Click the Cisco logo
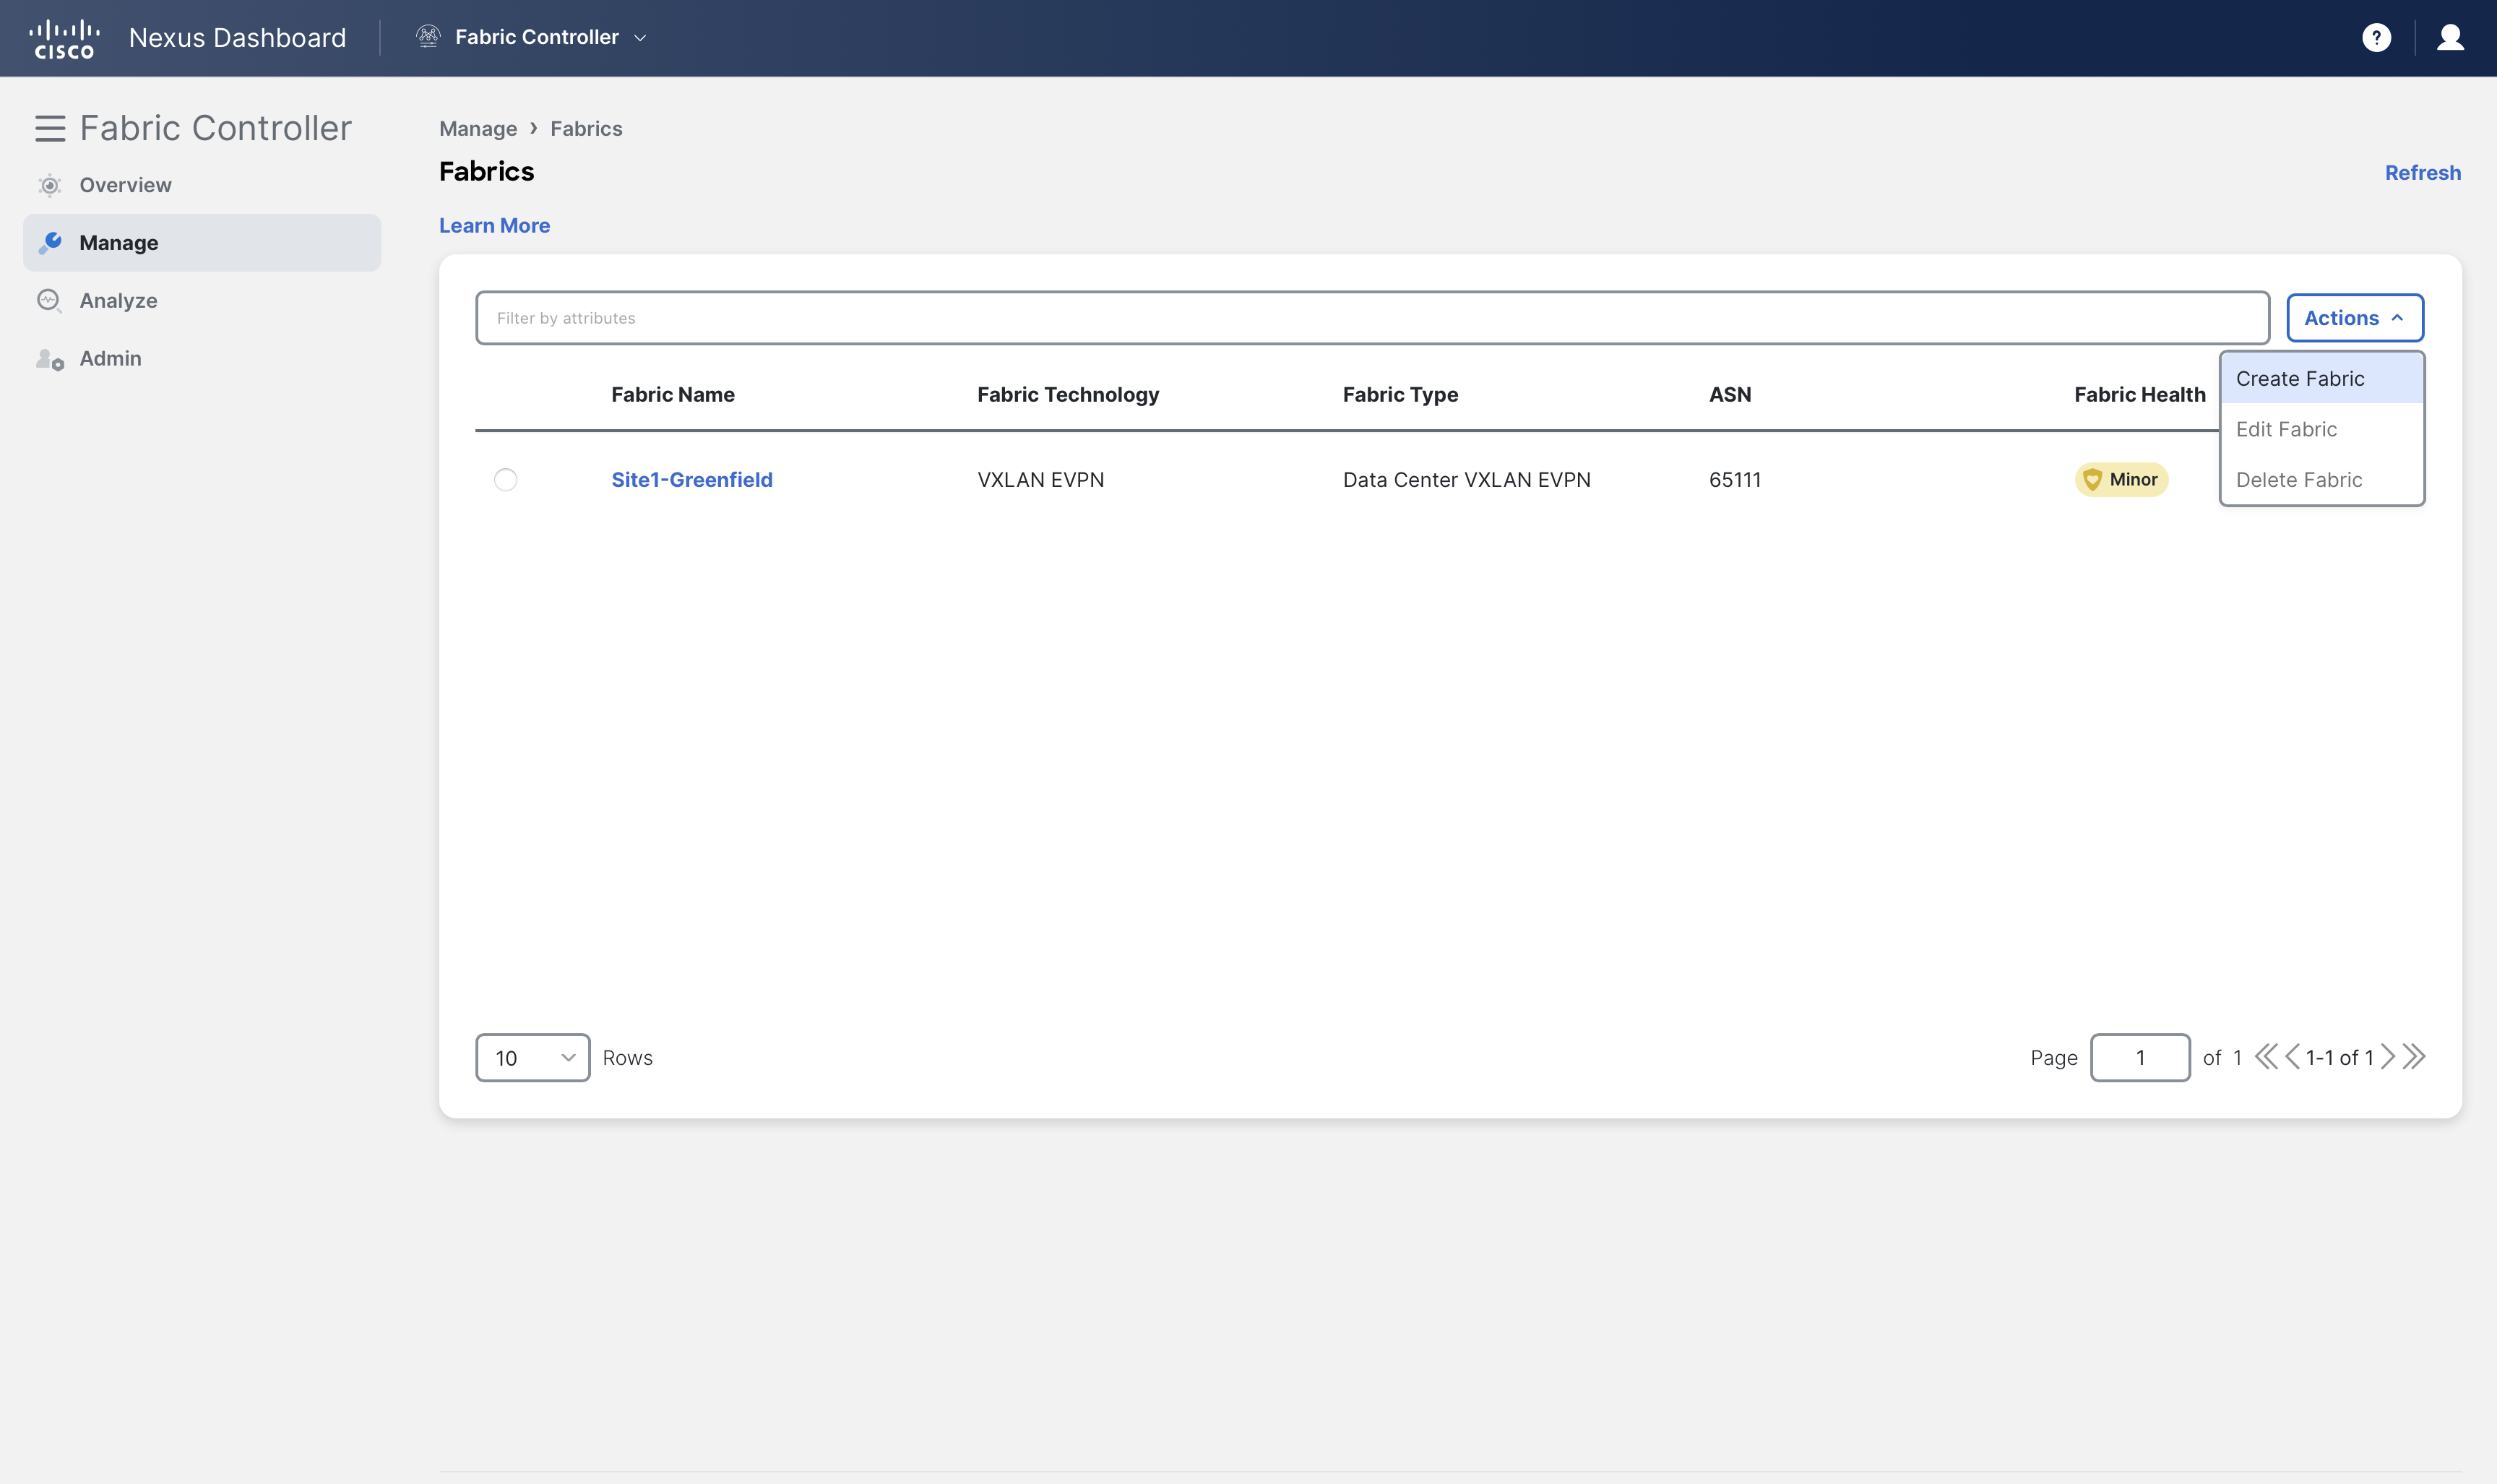 click(x=65, y=38)
